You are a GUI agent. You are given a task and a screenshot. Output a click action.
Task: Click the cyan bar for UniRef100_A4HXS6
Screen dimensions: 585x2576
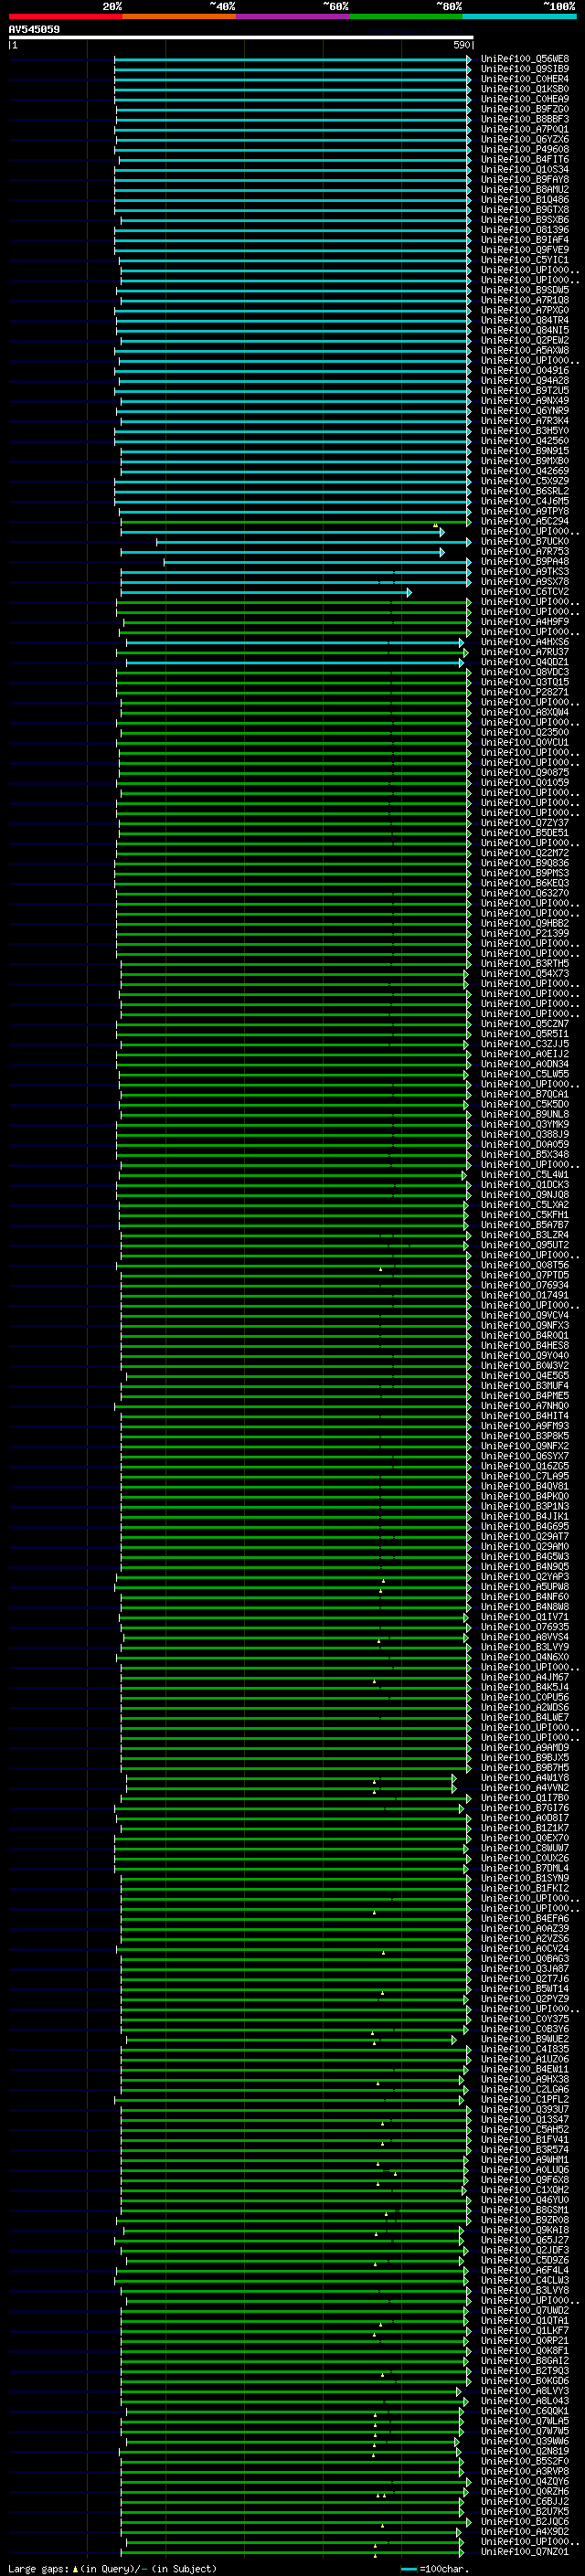click(295, 642)
